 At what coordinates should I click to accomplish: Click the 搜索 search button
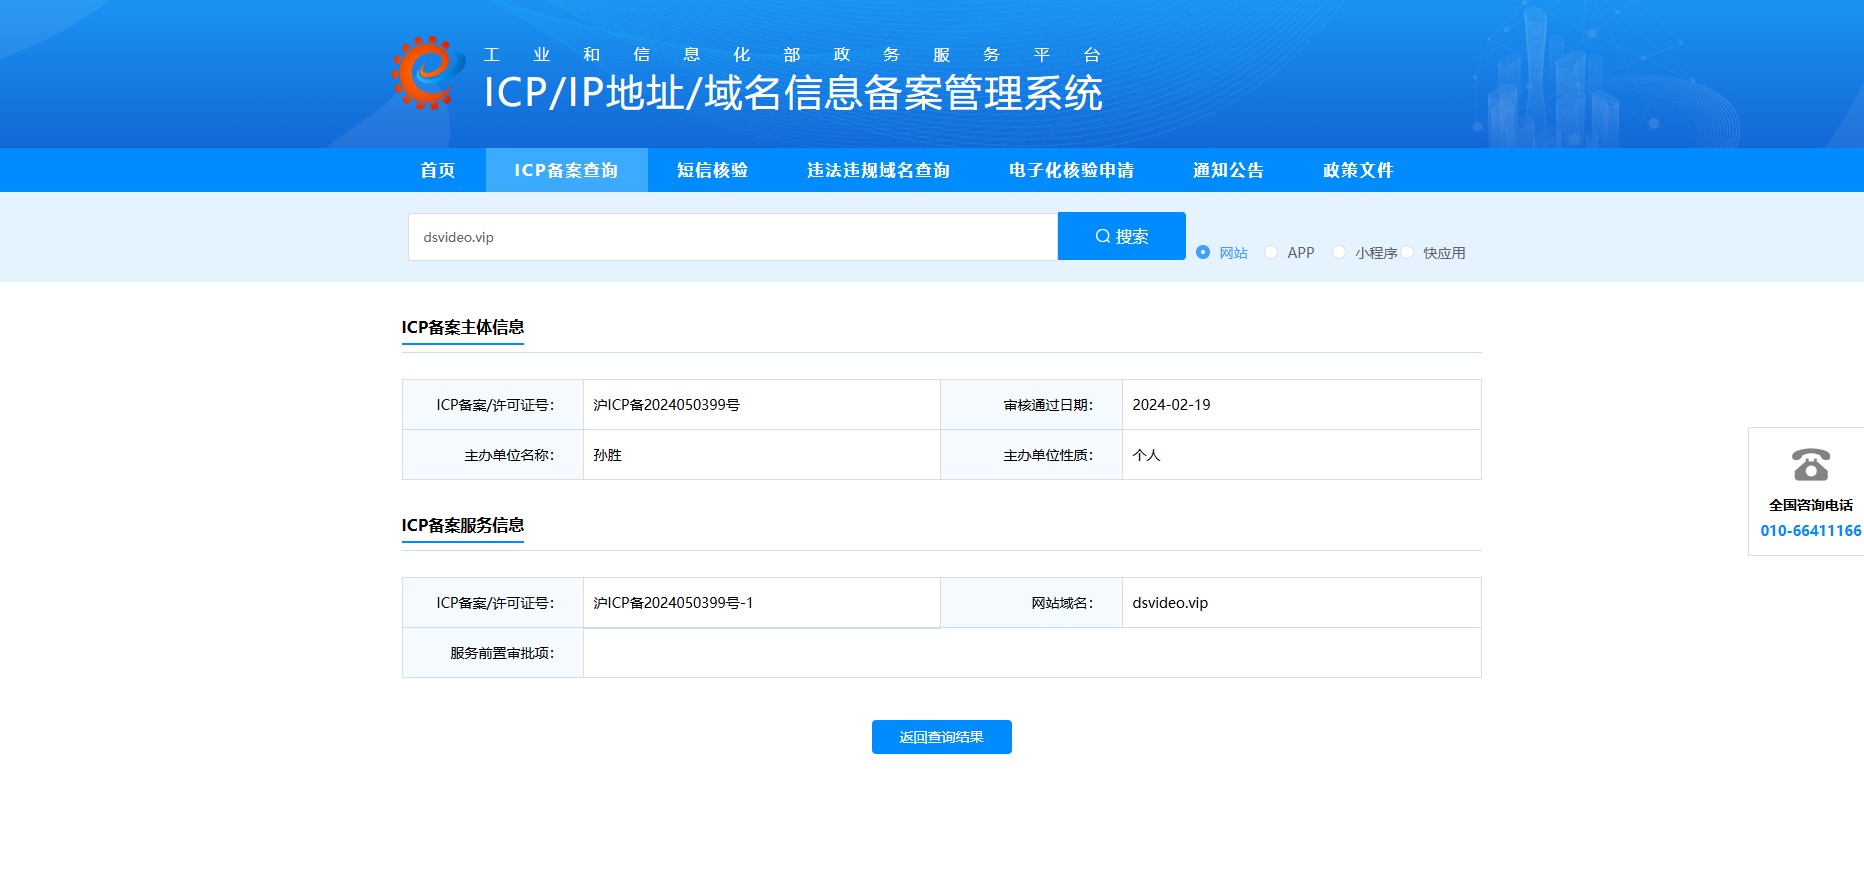pos(1122,236)
